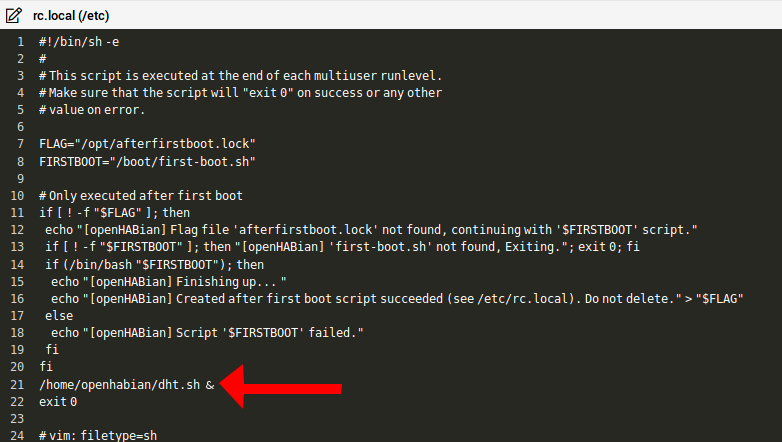
Task: Click line number 7 in the gutter
Action: pos(20,144)
